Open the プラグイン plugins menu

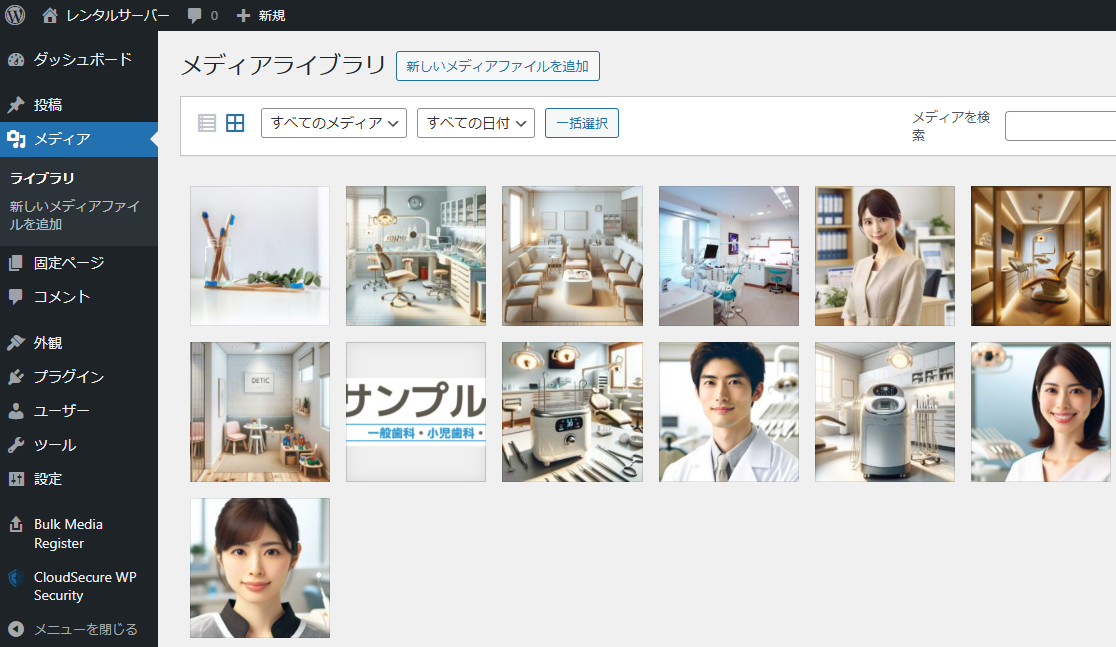tap(68, 377)
